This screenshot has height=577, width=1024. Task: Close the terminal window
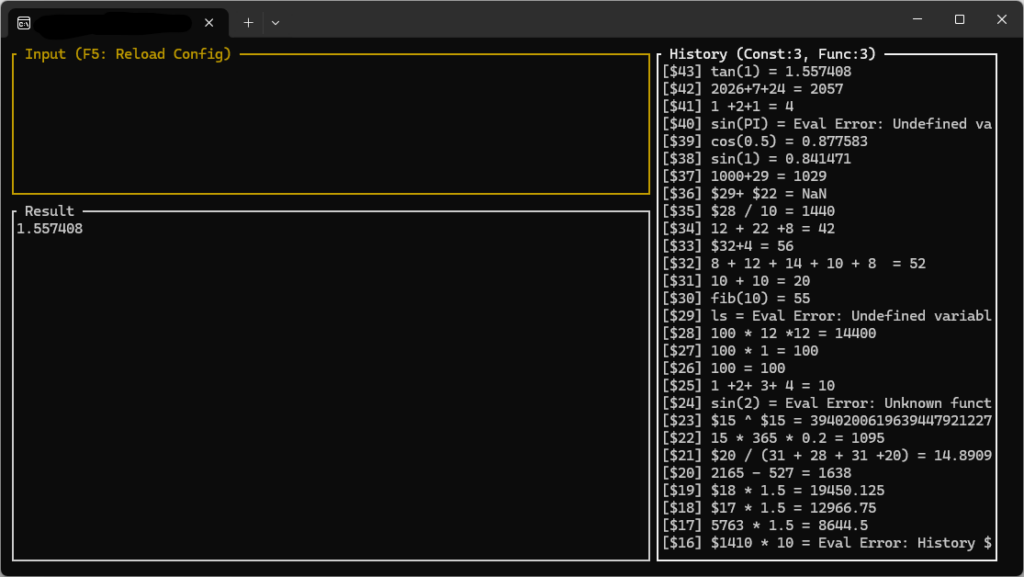point(1002,20)
